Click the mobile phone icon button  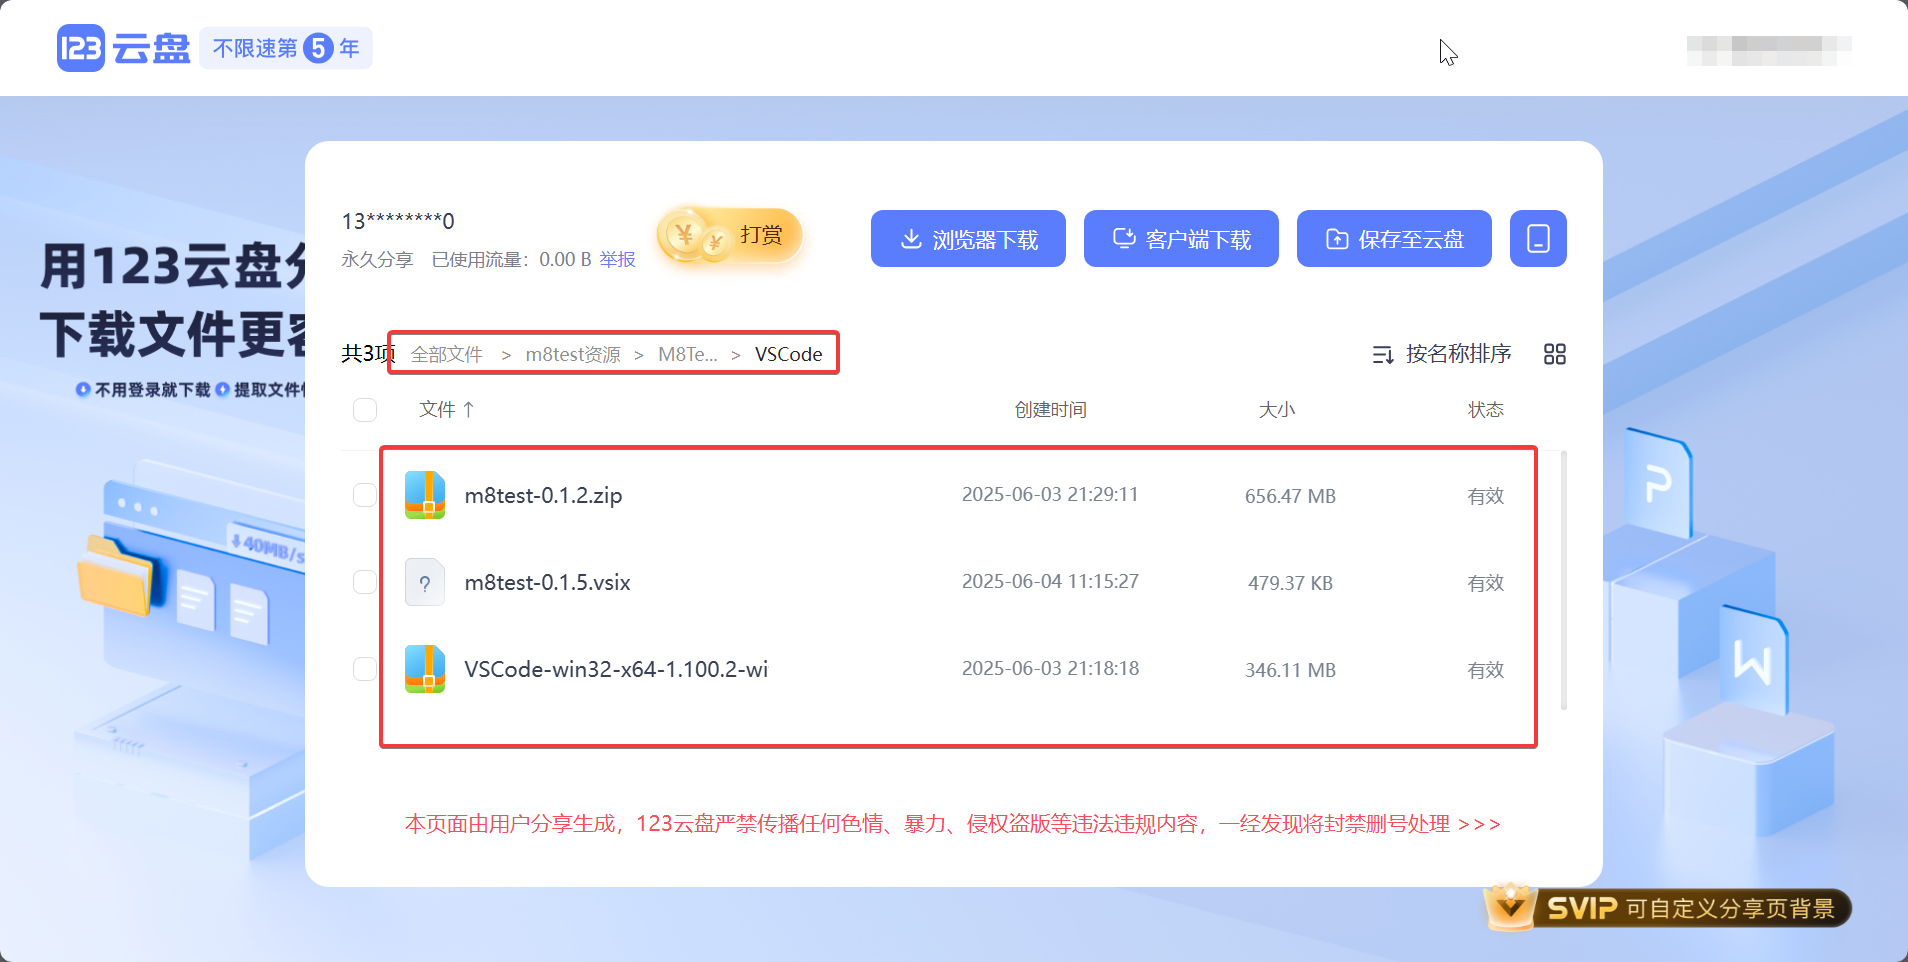click(x=1538, y=239)
